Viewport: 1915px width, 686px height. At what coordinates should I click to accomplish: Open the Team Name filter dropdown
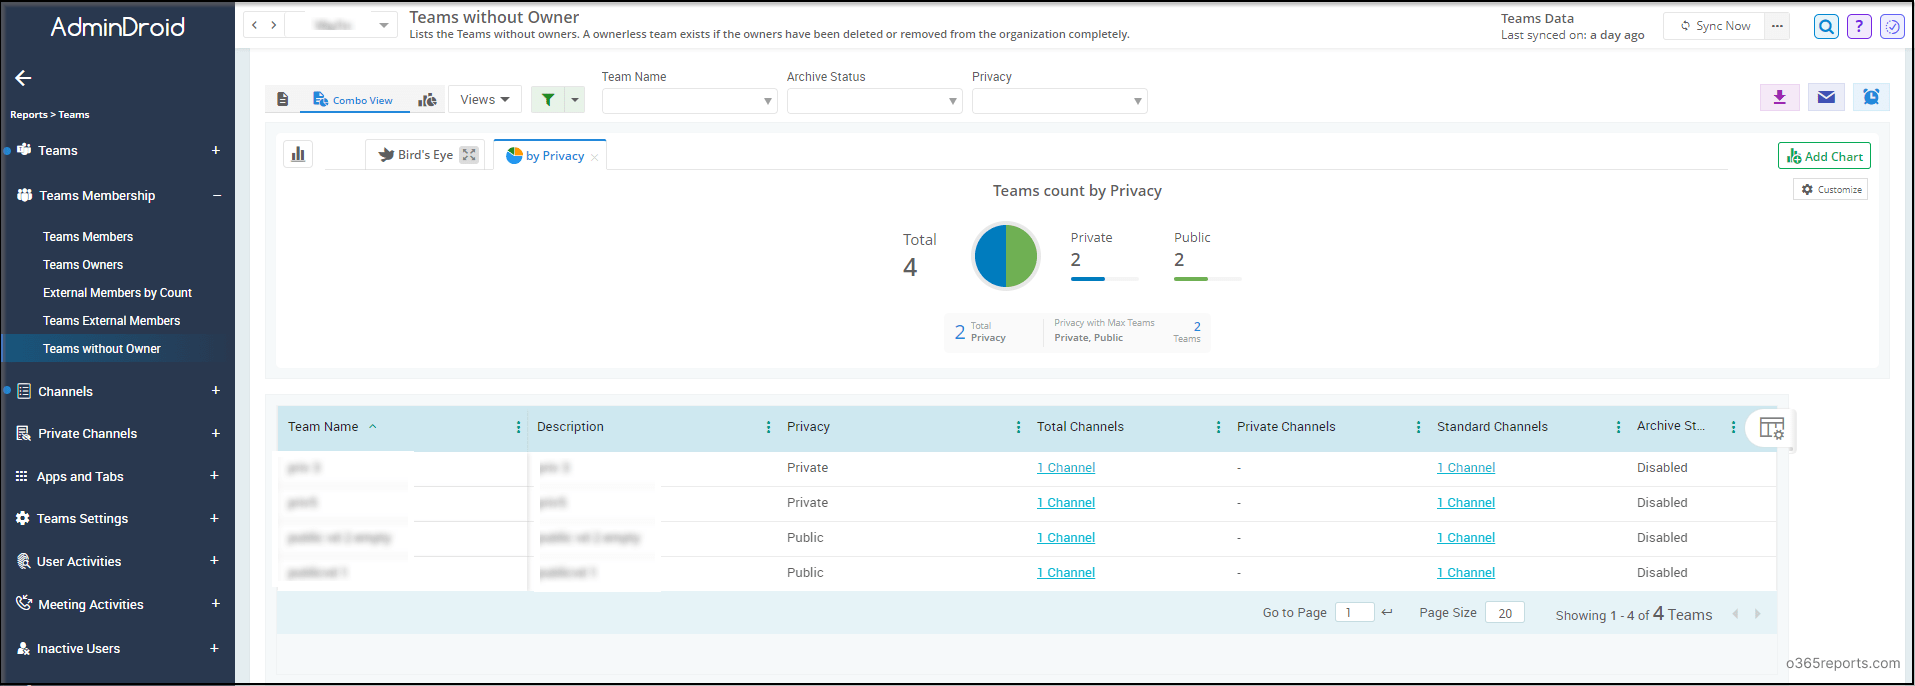(689, 101)
